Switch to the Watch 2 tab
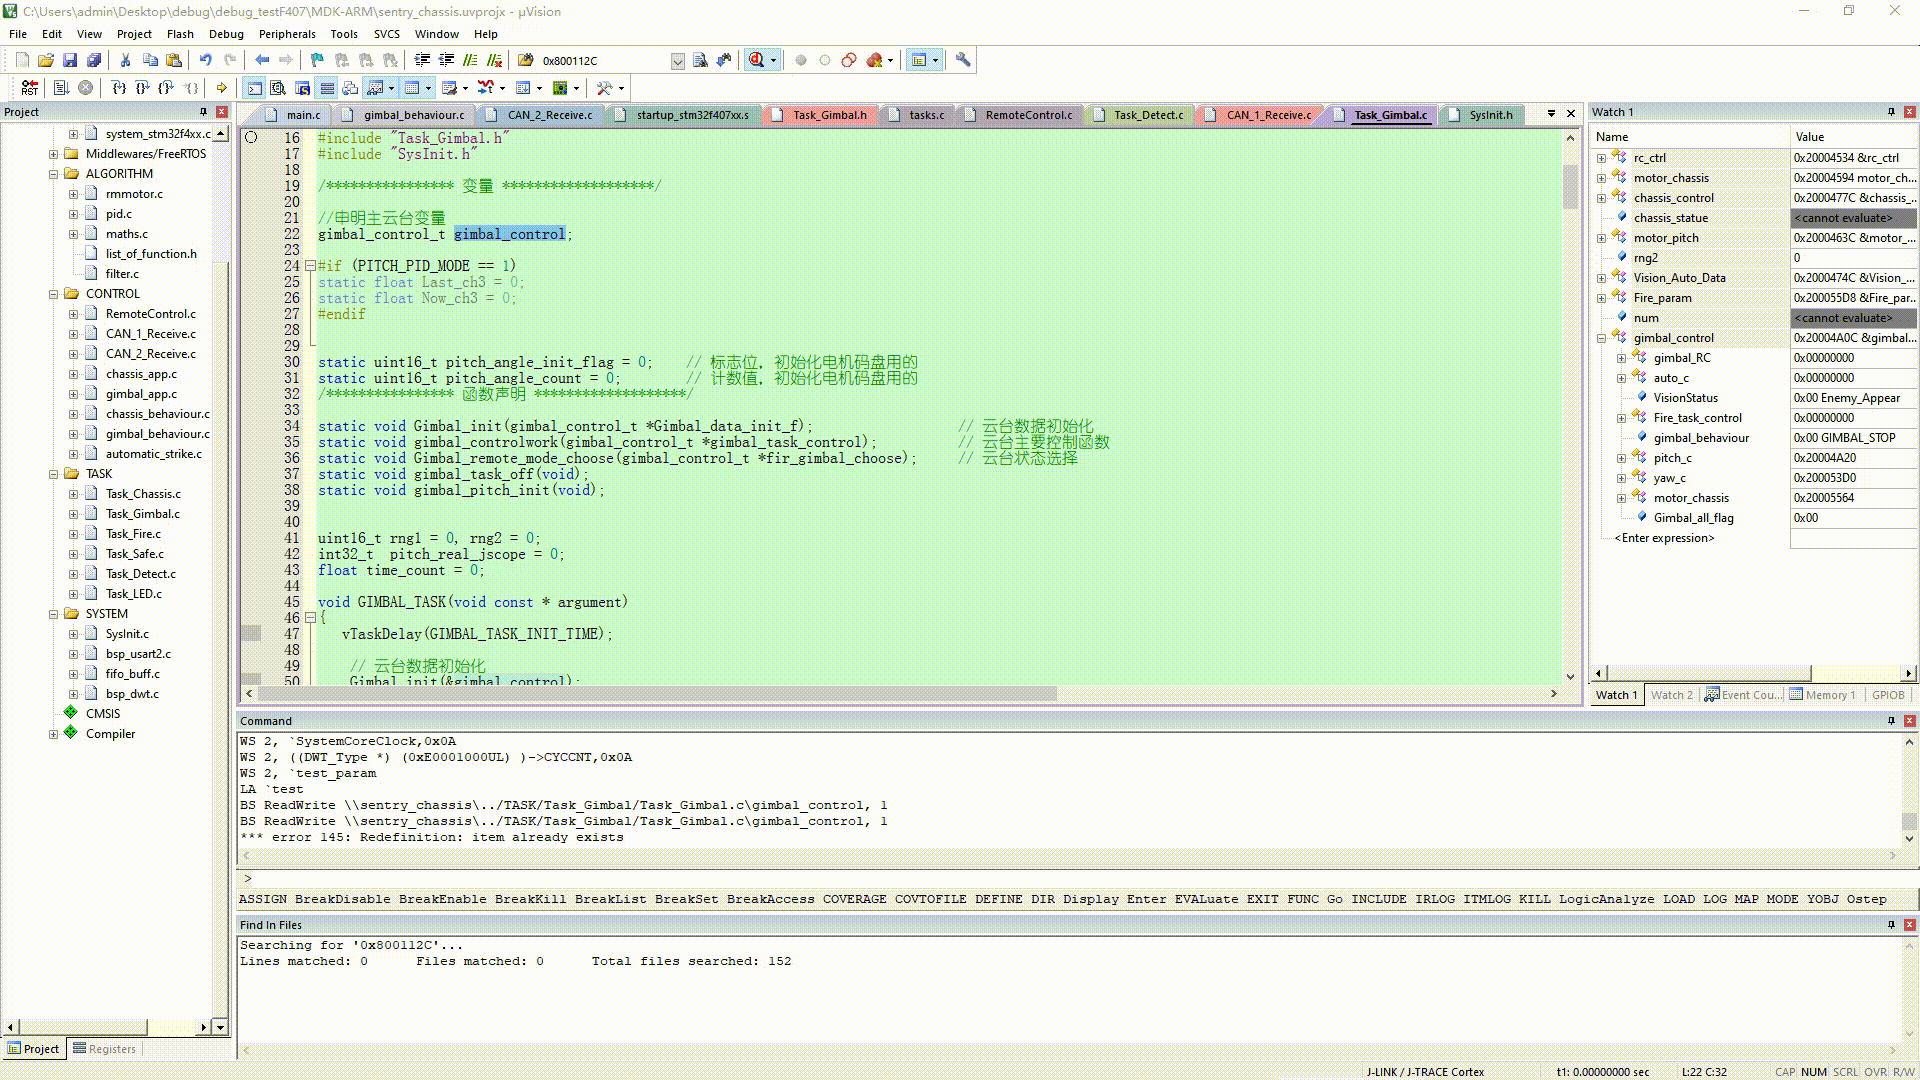The width and height of the screenshot is (1920, 1080). (1671, 695)
